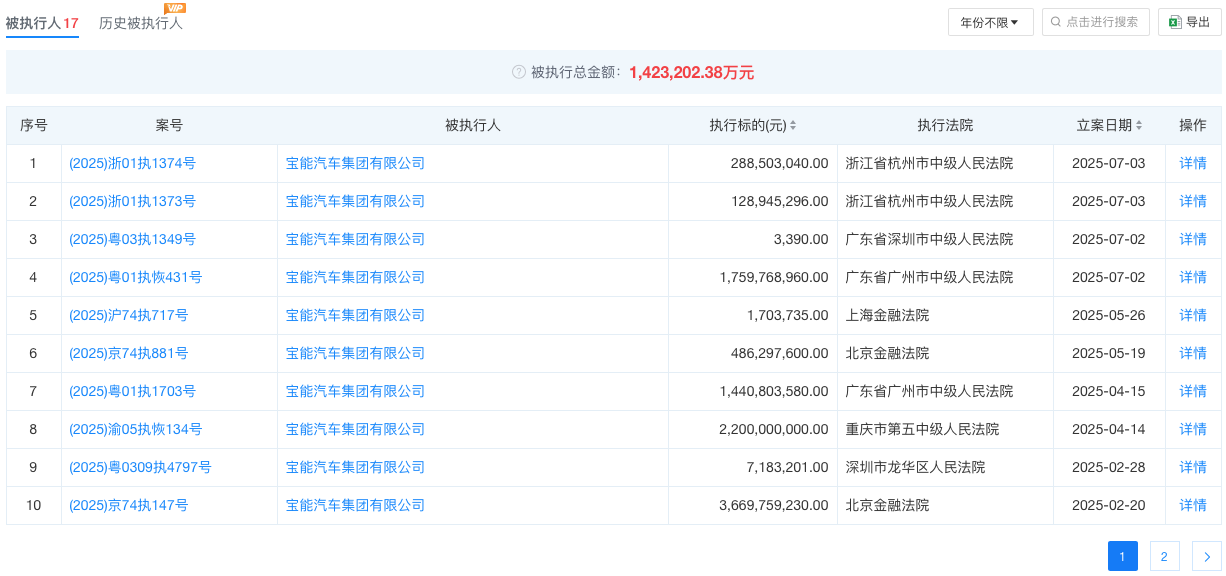Image resolution: width=1226 pixels, height=576 pixels.
Task: Click the Excel icon on the 导出 button
Action: click(1175, 22)
